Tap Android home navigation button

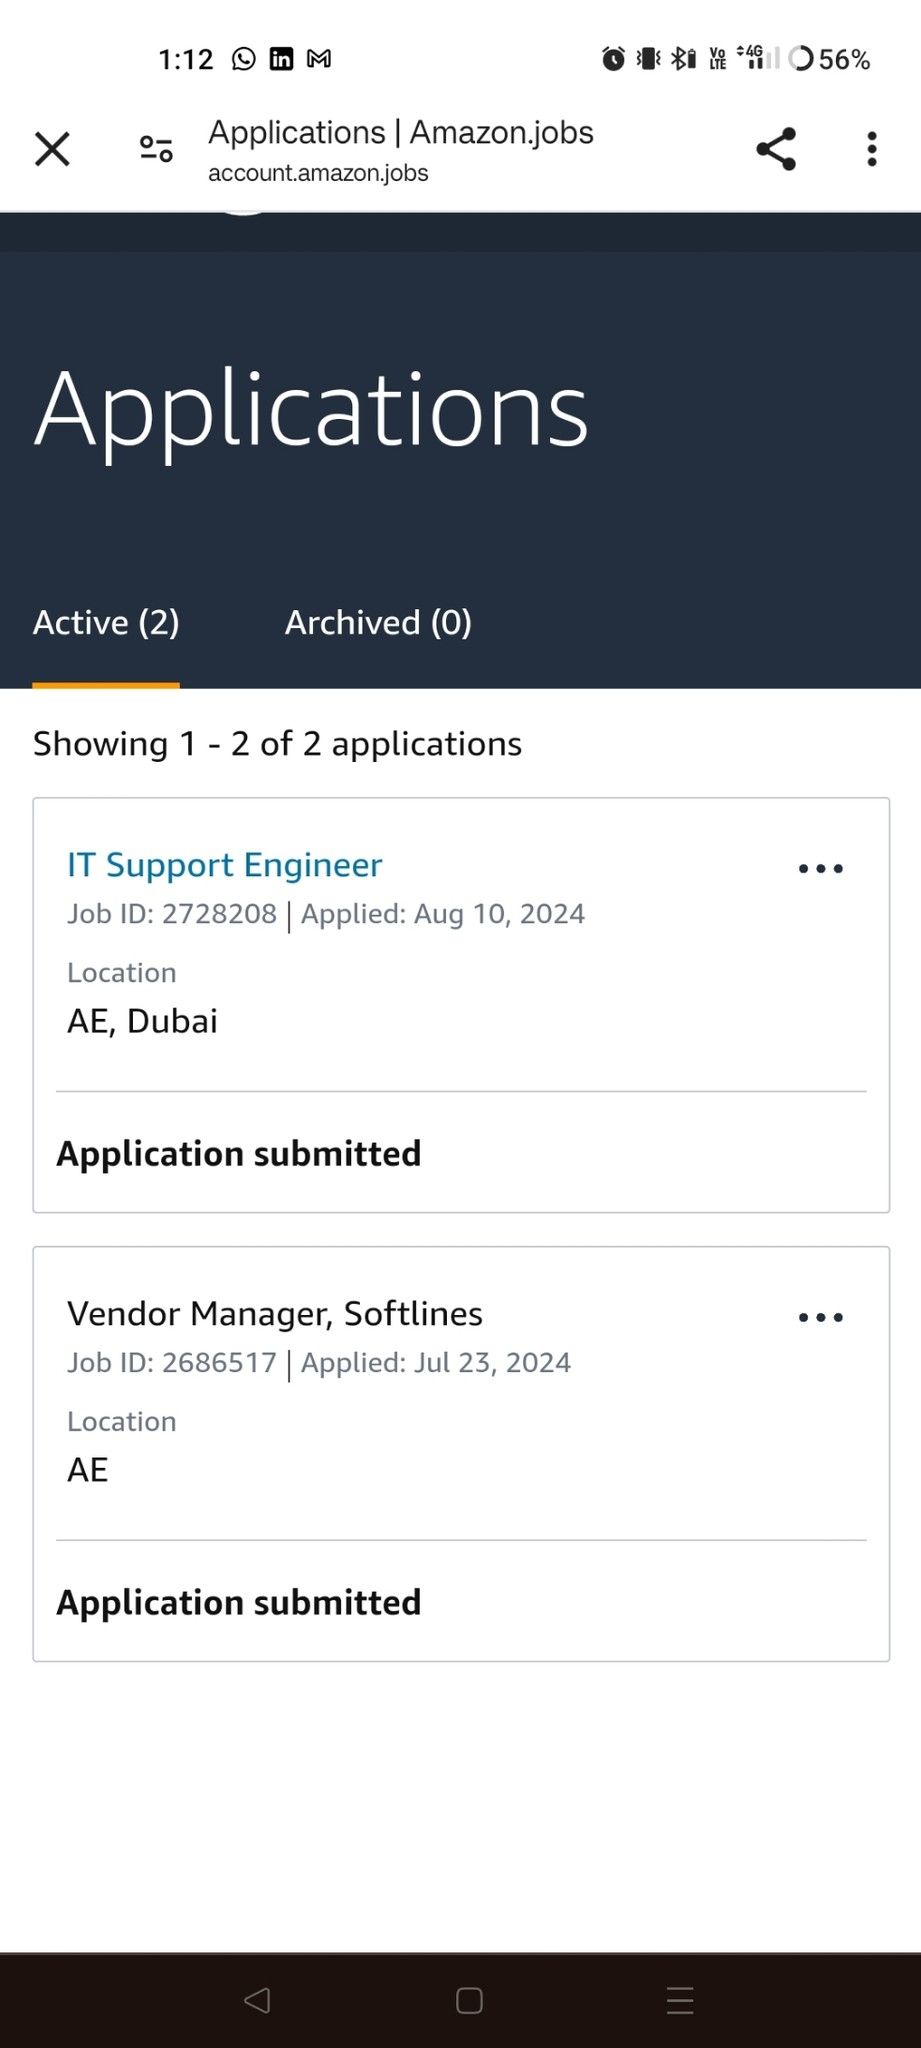pos(469,2000)
